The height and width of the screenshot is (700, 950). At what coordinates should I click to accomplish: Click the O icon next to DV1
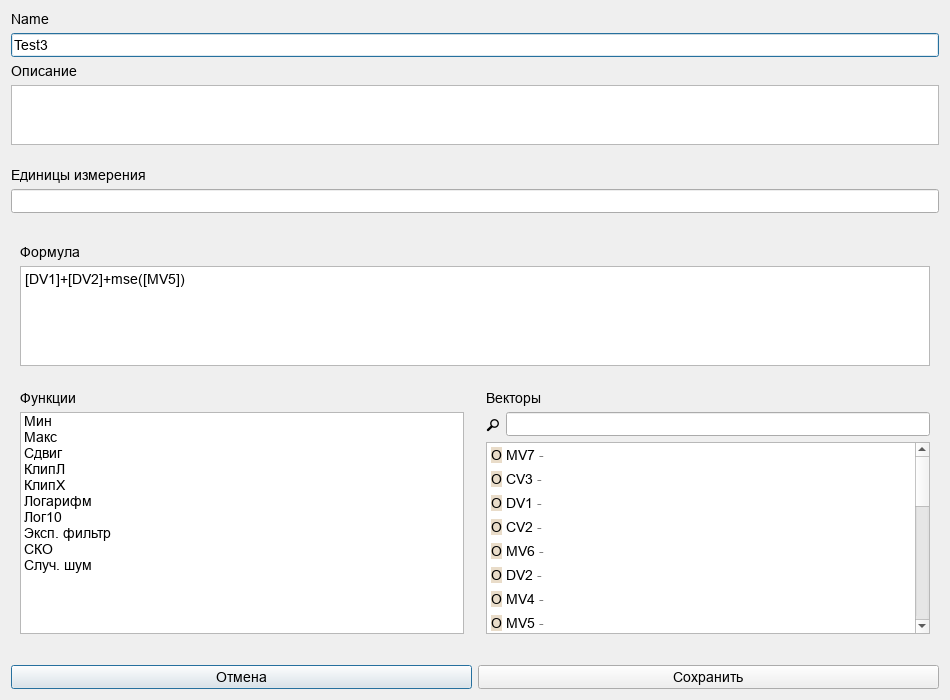pyautogui.click(x=496, y=503)
